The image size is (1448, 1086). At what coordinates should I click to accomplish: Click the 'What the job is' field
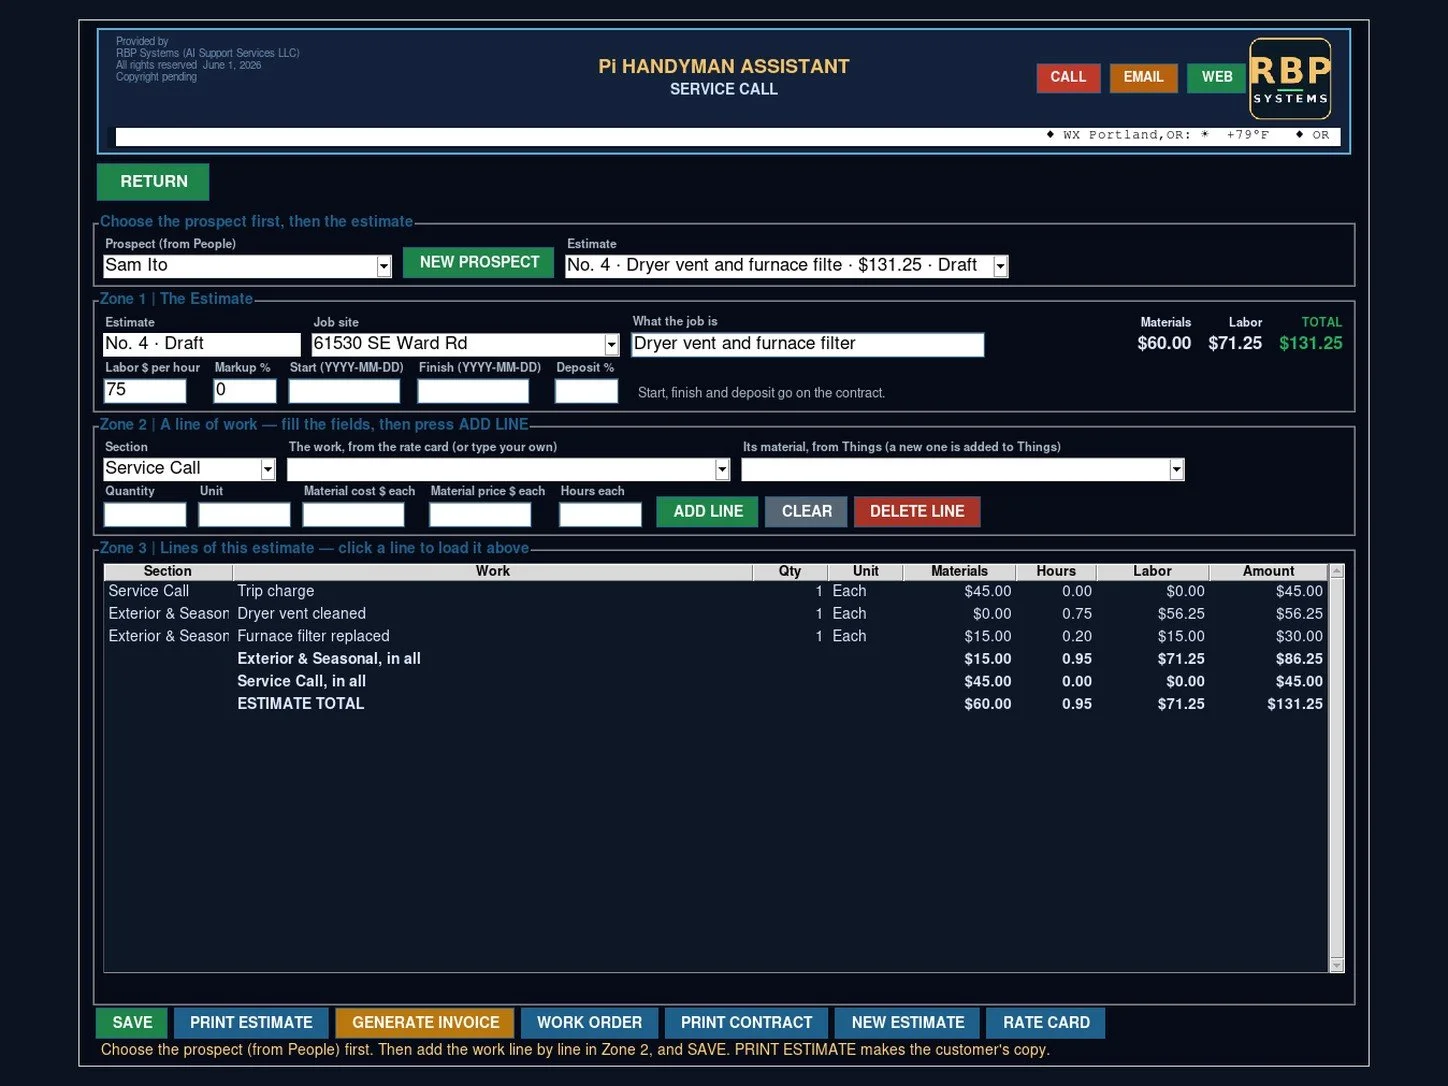pos(808,344)
